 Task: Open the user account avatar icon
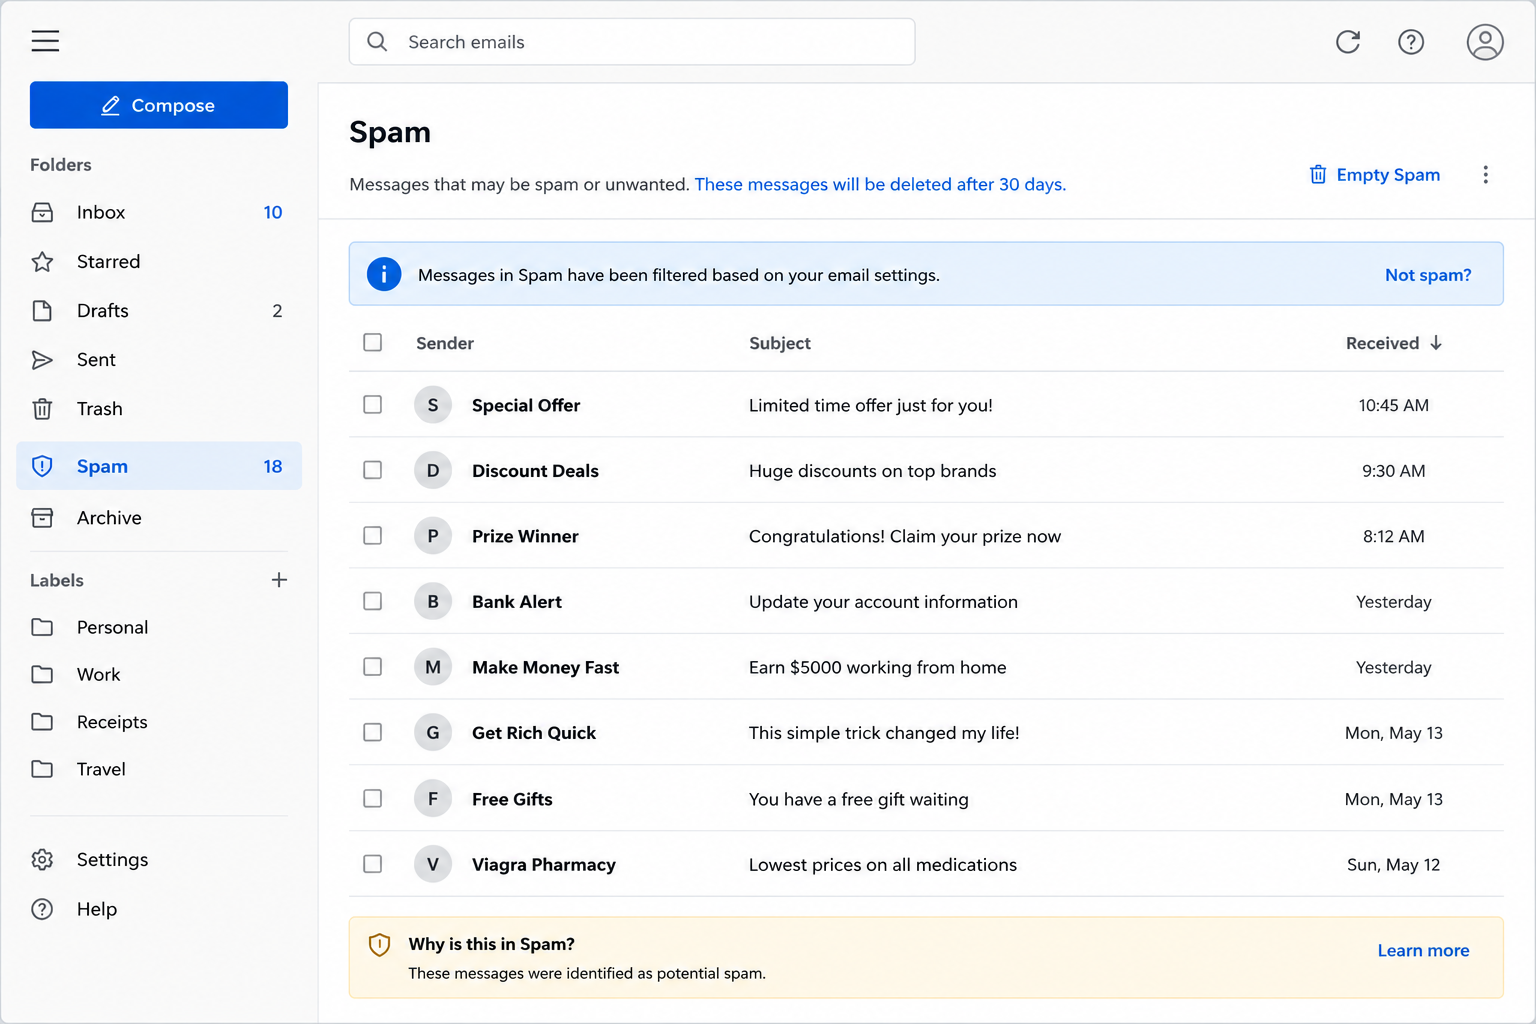click(1485, 42)
